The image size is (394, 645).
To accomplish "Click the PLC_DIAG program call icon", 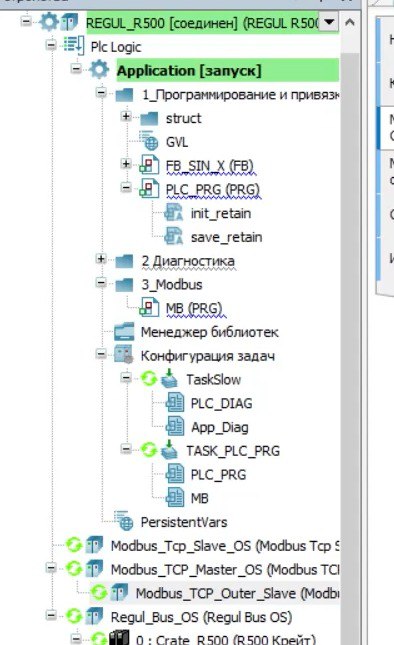I will tap(175, 403).
